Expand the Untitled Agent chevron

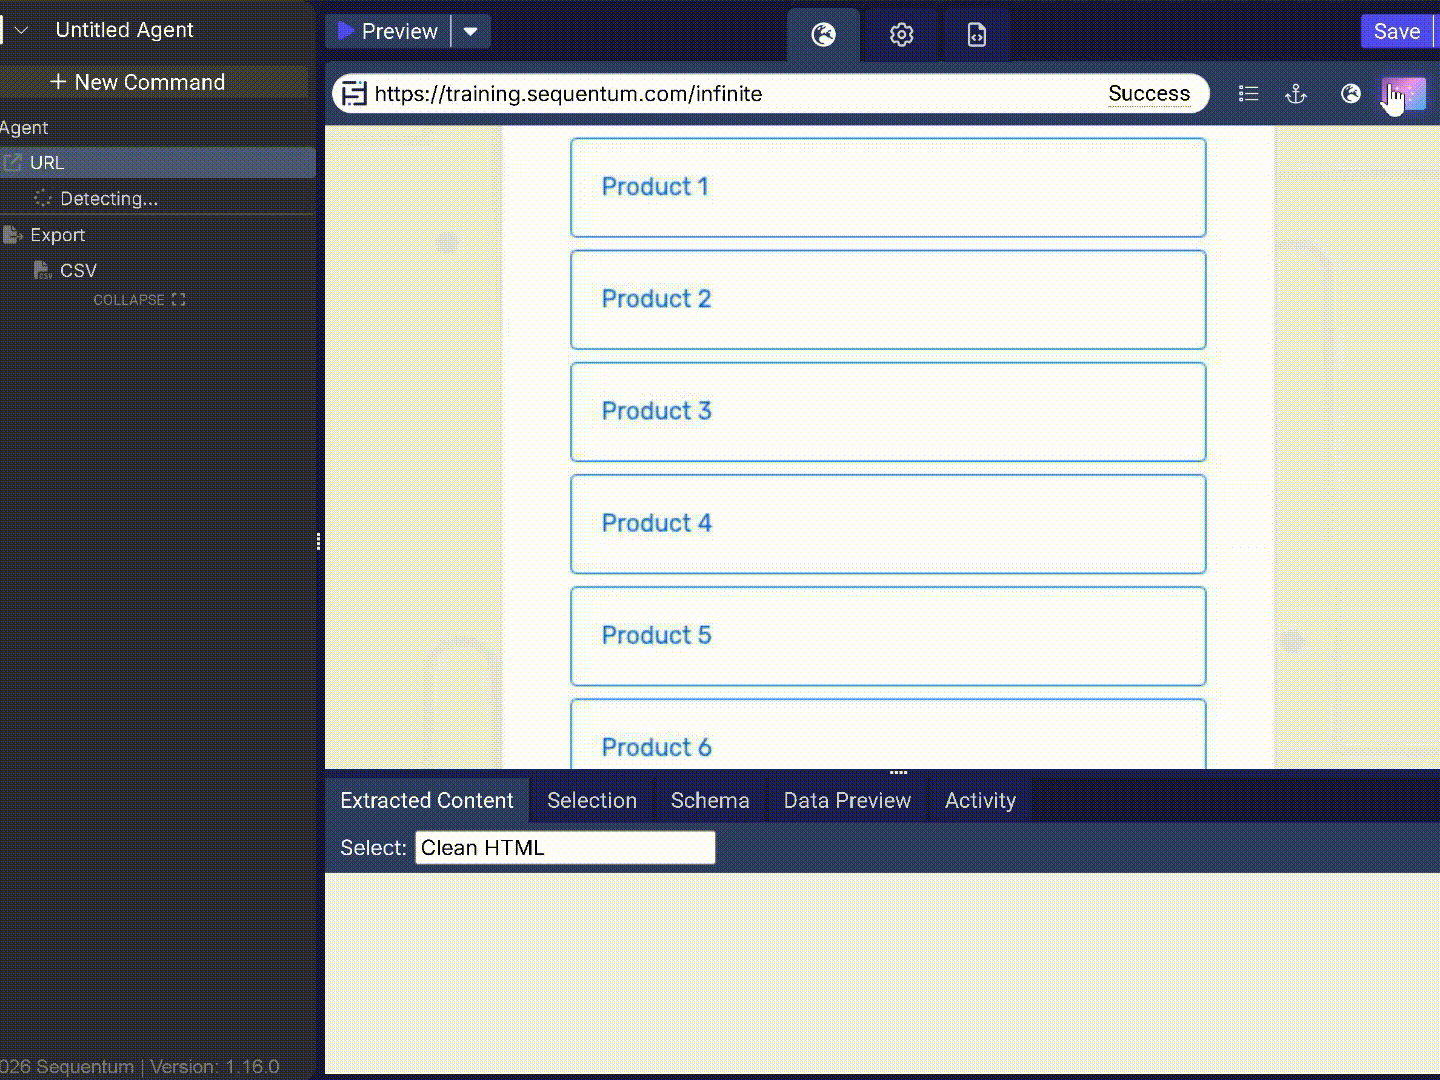[x=21, y=30]
